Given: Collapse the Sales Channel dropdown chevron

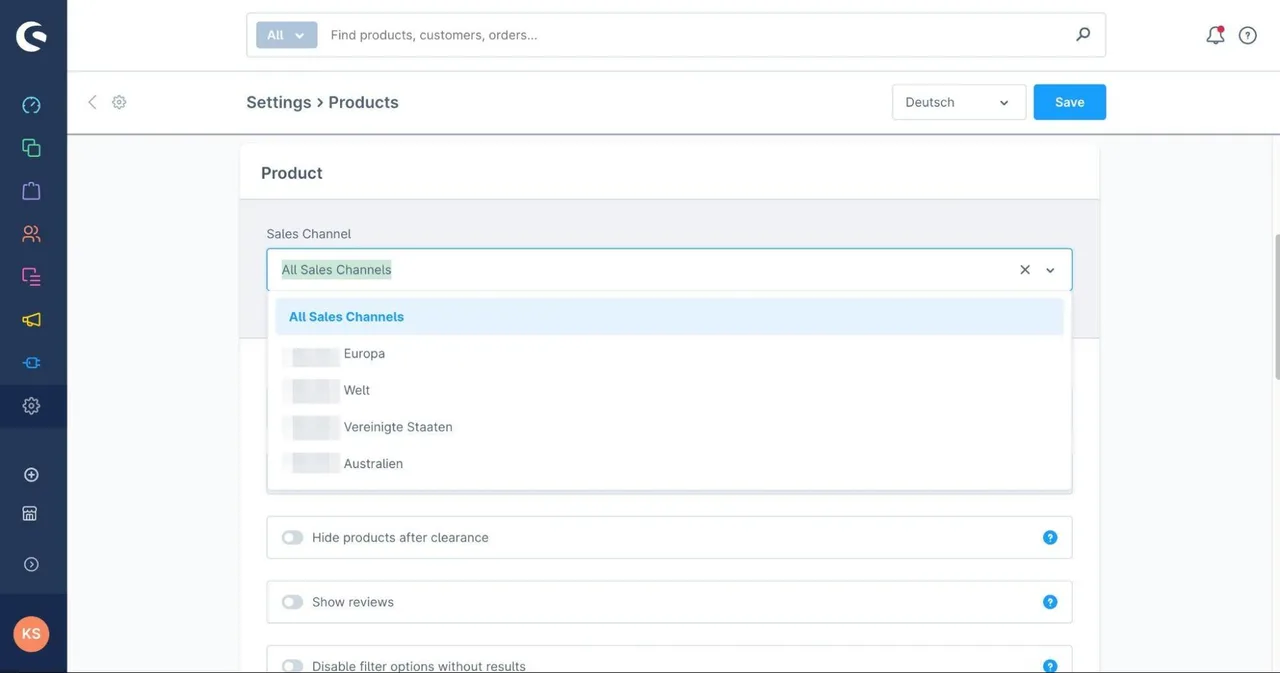Looking at the screenshot, I should (1050, 270).
